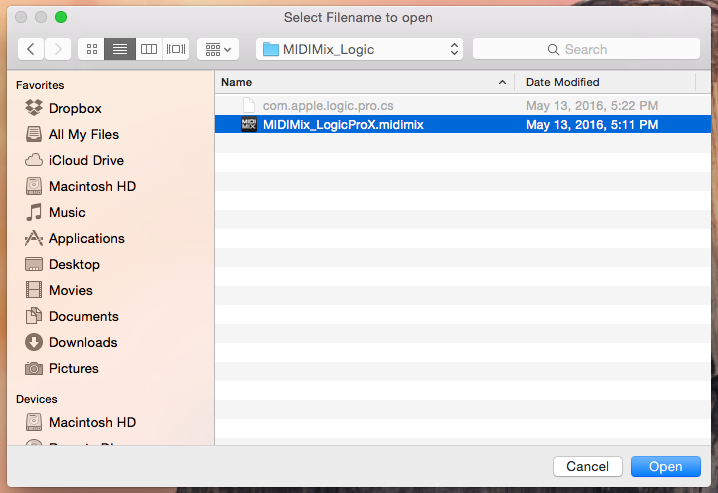
Task: Open the item arrangement dropdown
Action: 218,49
